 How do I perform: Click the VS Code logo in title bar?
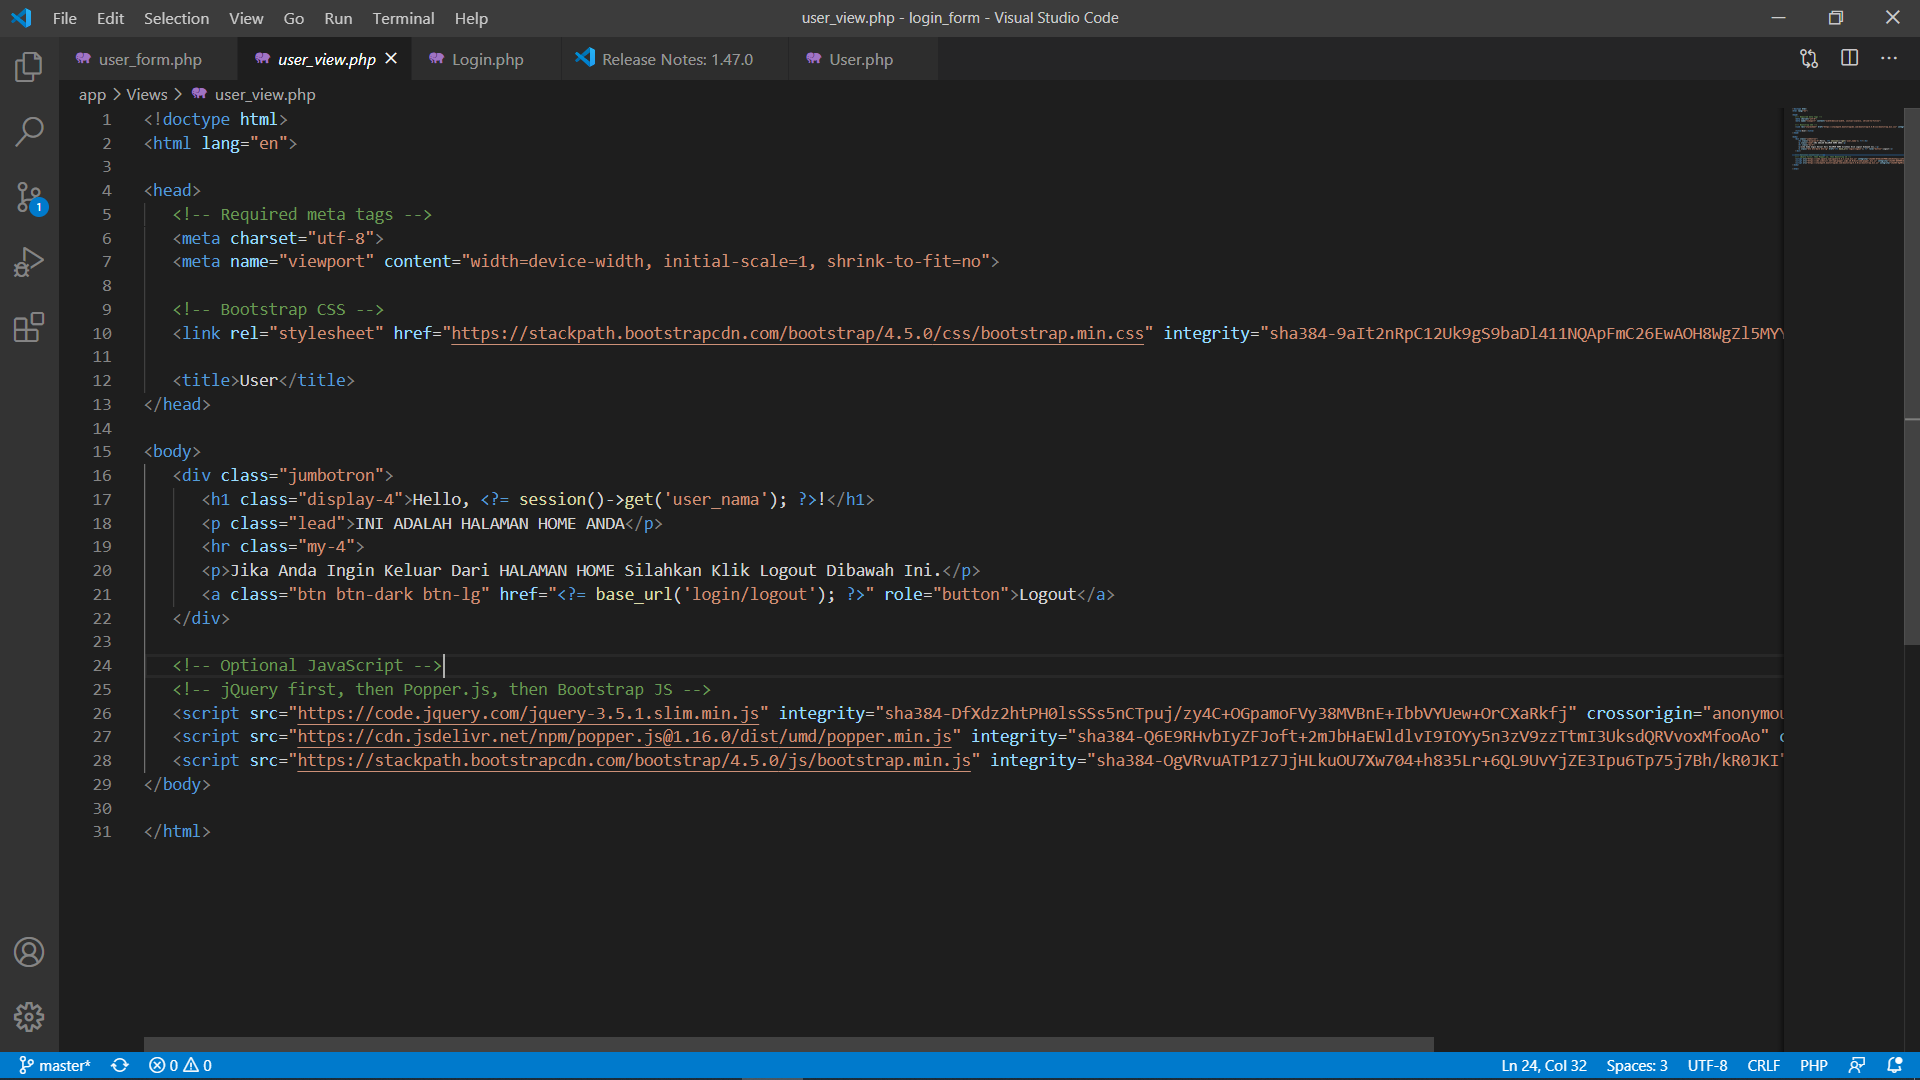[21, 18]
